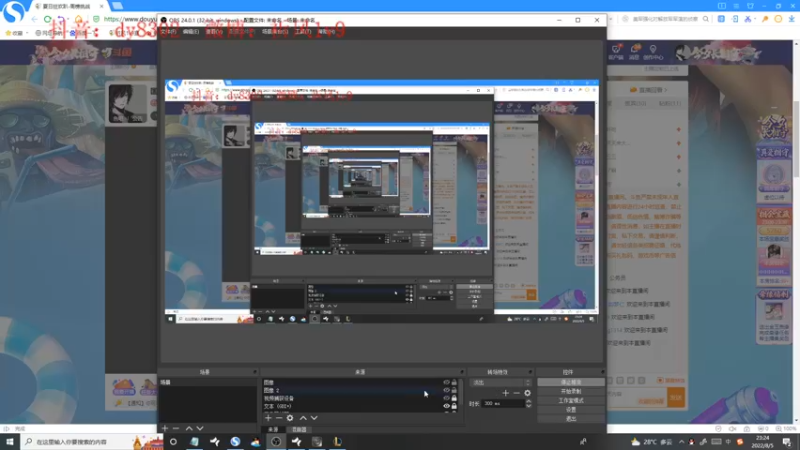
Task: Pop out the Scenes dock panel icon
Action: [x=255, y=372]
